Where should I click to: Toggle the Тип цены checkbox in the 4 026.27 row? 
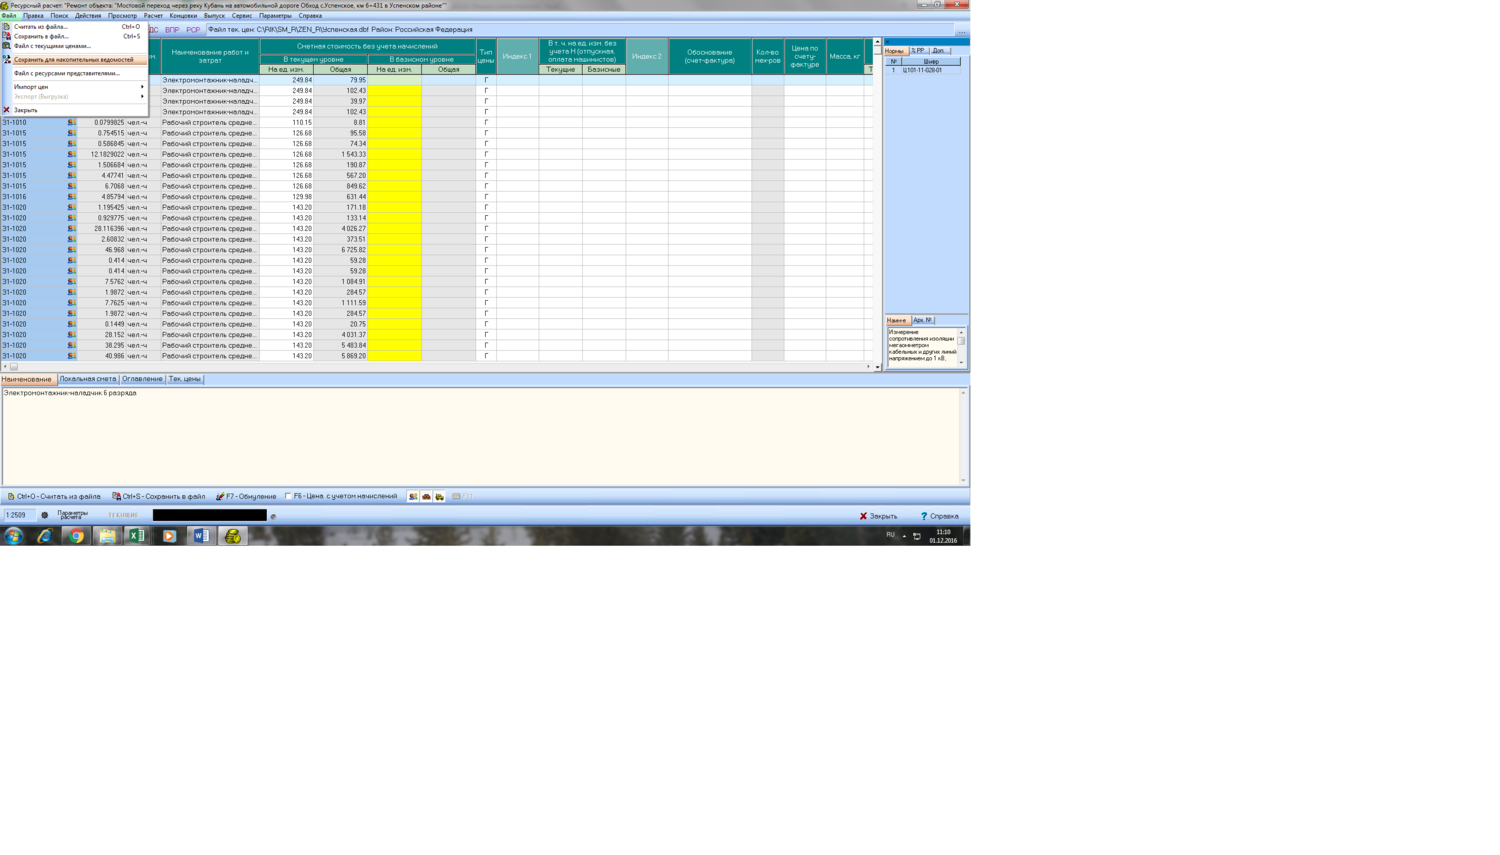[486, 229]
